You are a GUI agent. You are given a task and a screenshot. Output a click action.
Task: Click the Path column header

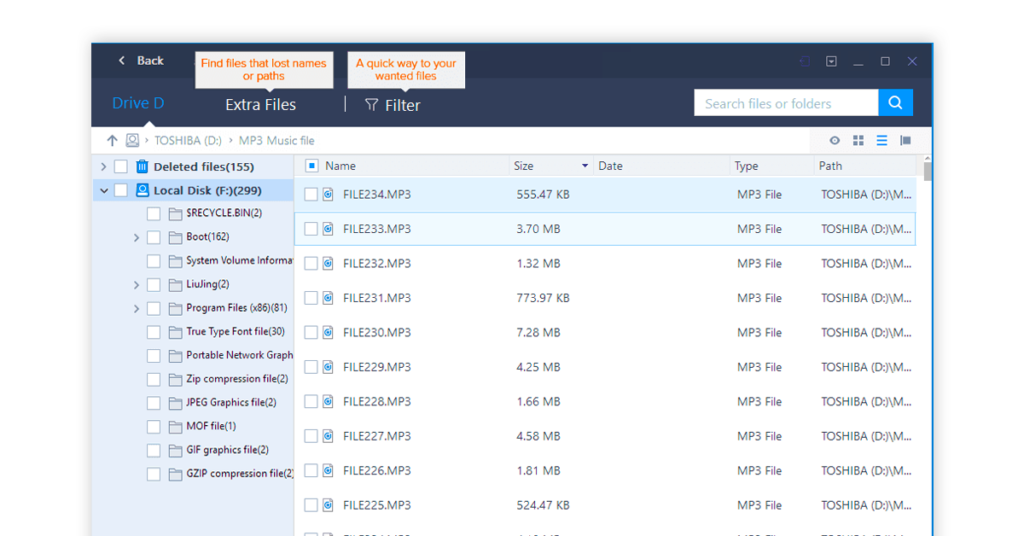830,166
